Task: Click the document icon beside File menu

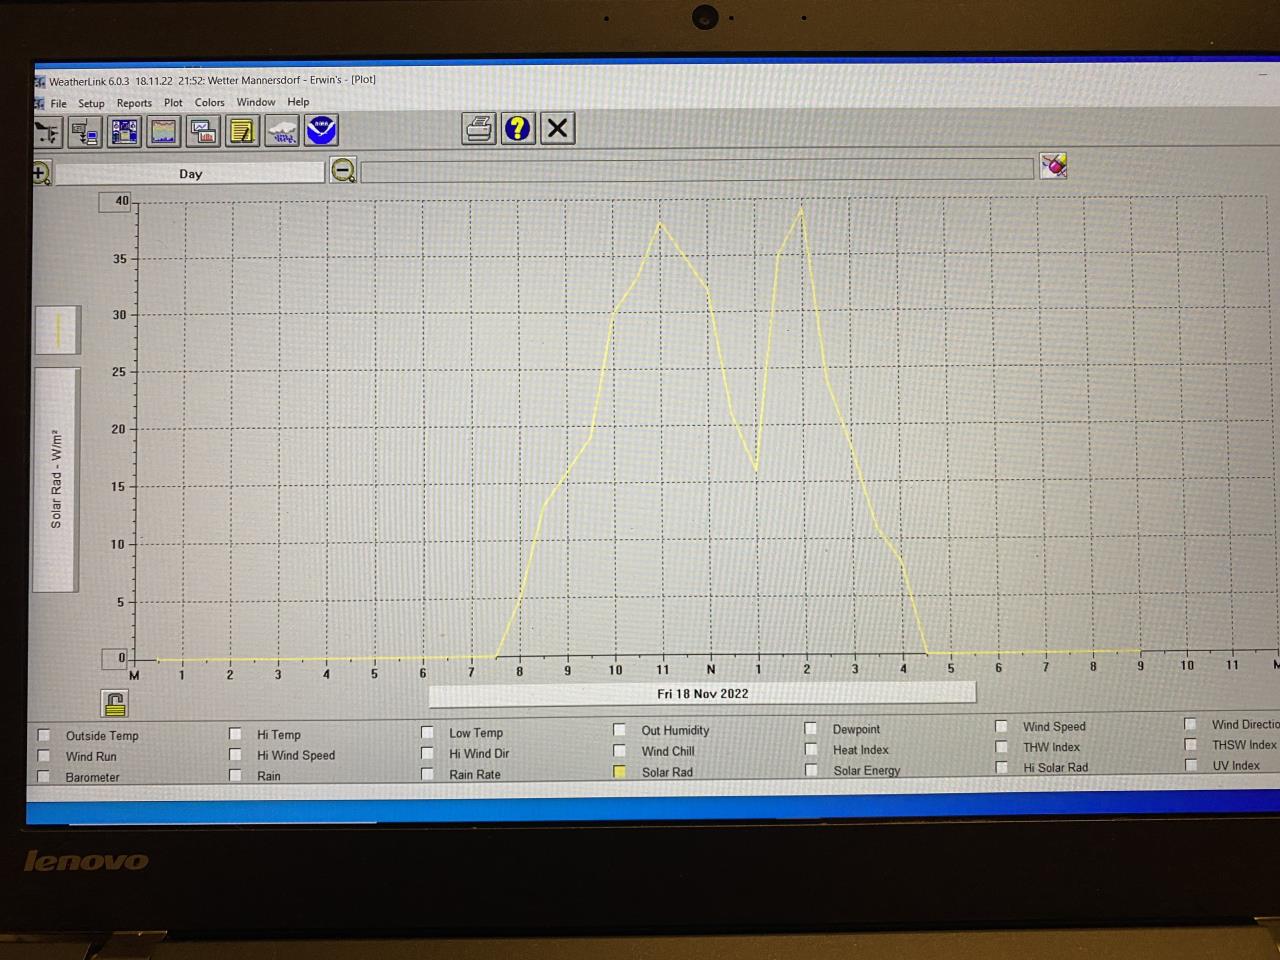Action: pyautogui.click(x=40, y=104)
